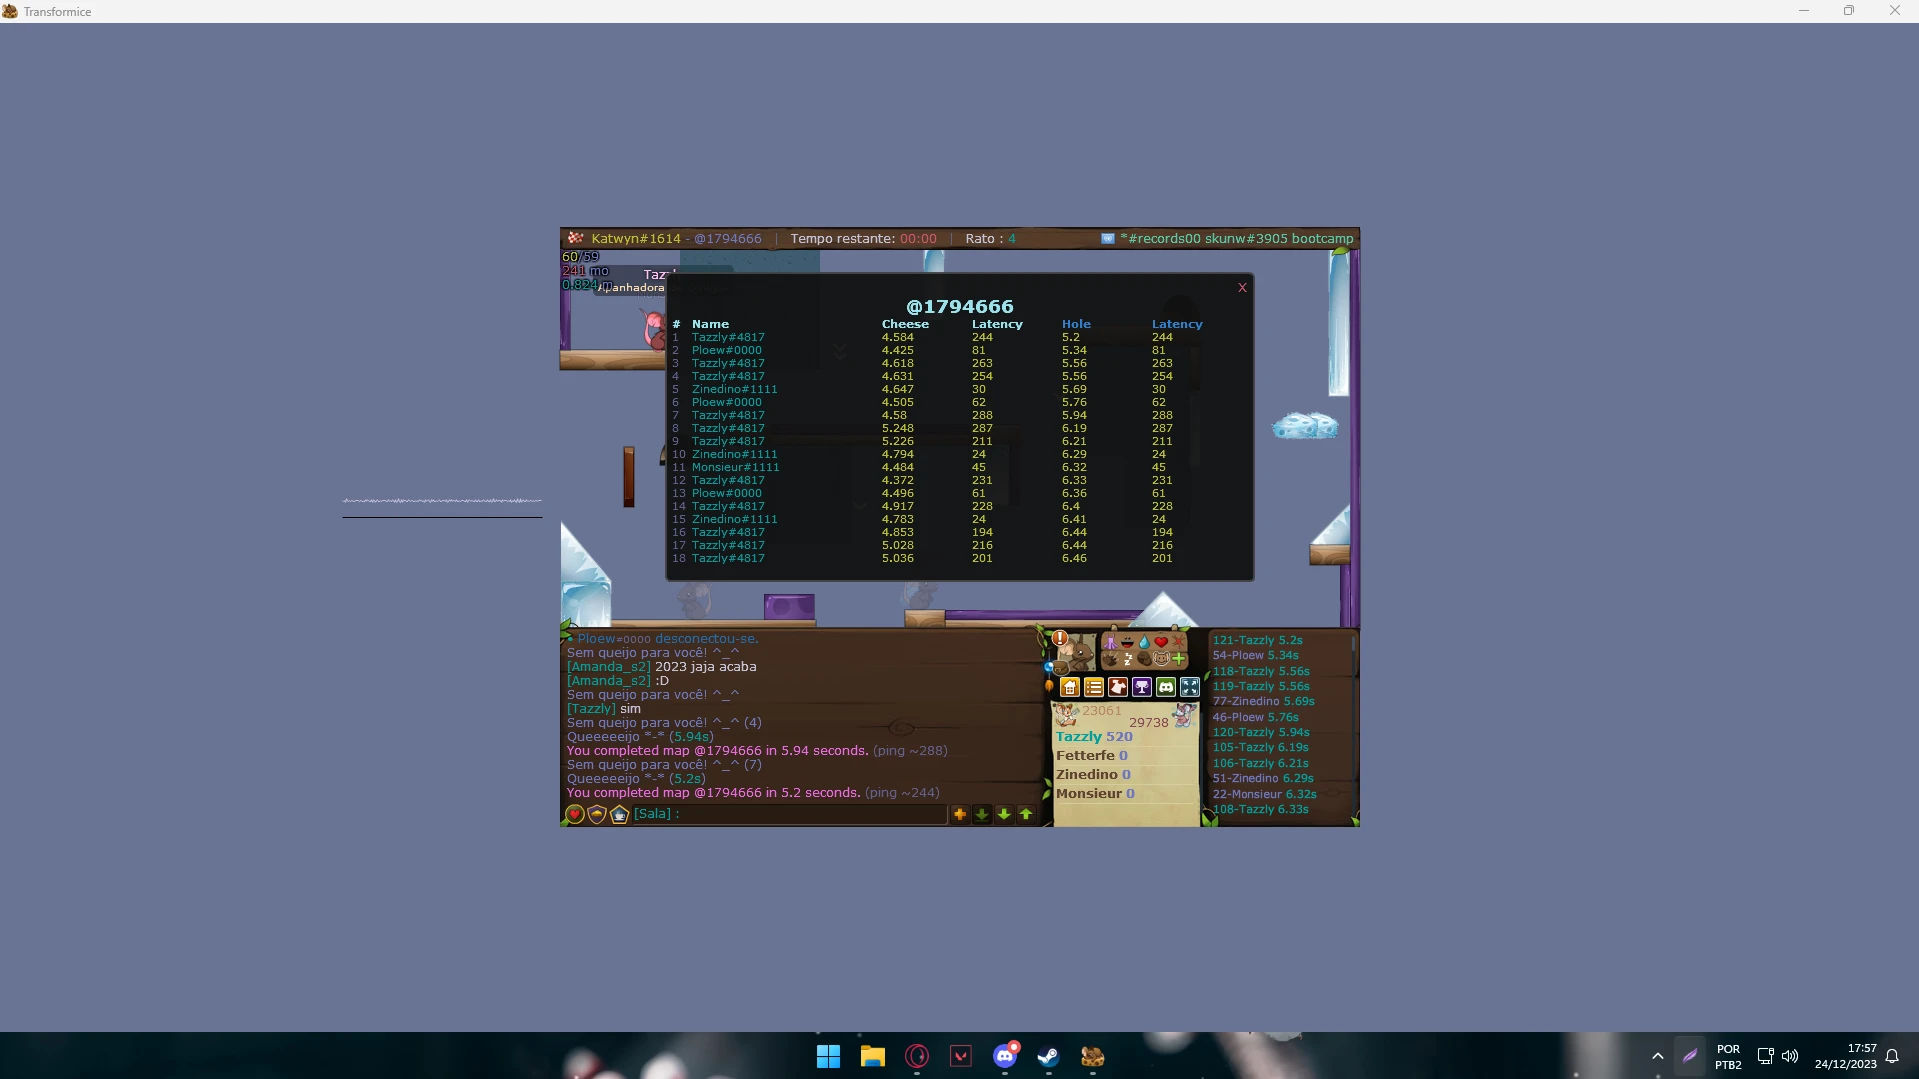Open the yellow list menu button
Viewport: 1919px width, 1079px height.
click(x=1094, y=687)
